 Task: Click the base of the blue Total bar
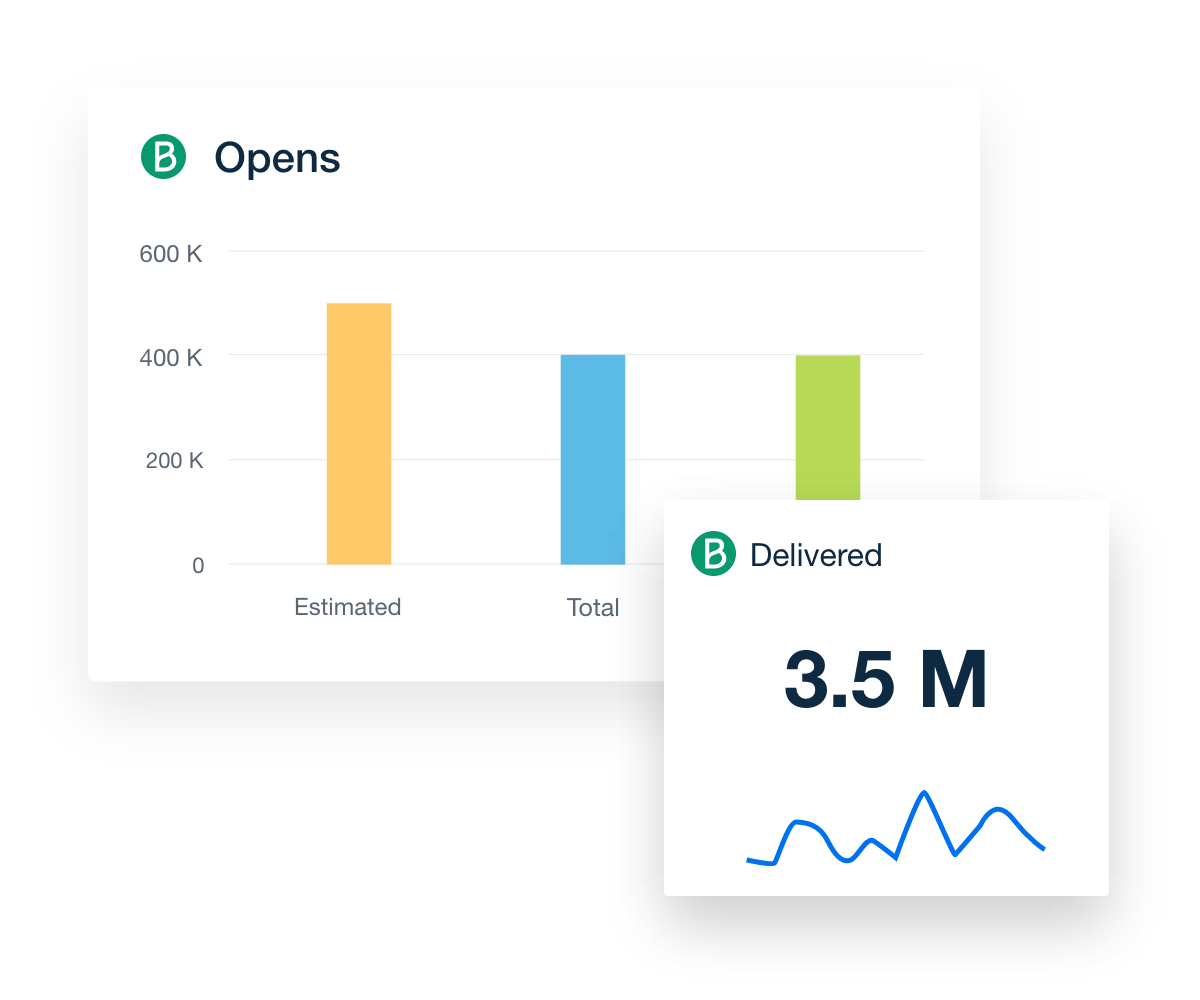pyautogui.click(x=592, y=561)
